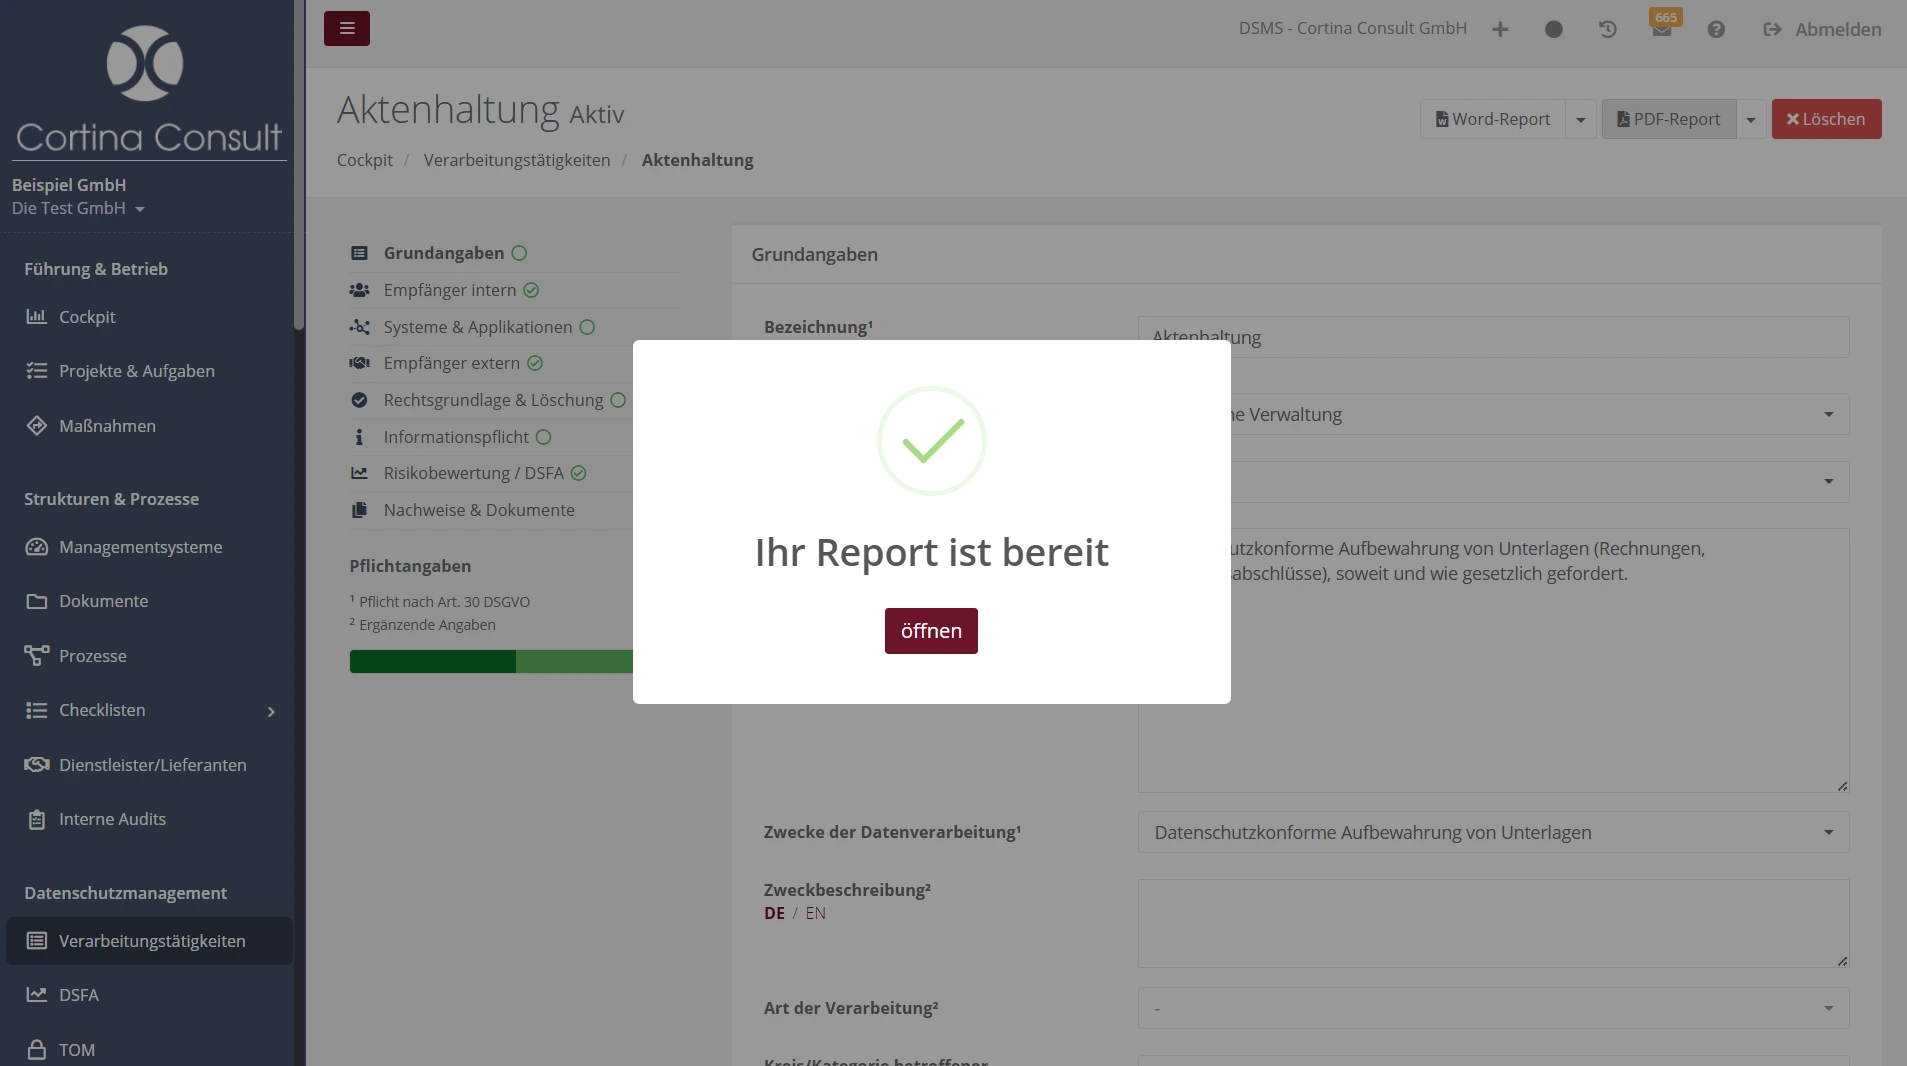
Task: Click the green Pflichtangaben progress bar
Action: click(491, 661)
